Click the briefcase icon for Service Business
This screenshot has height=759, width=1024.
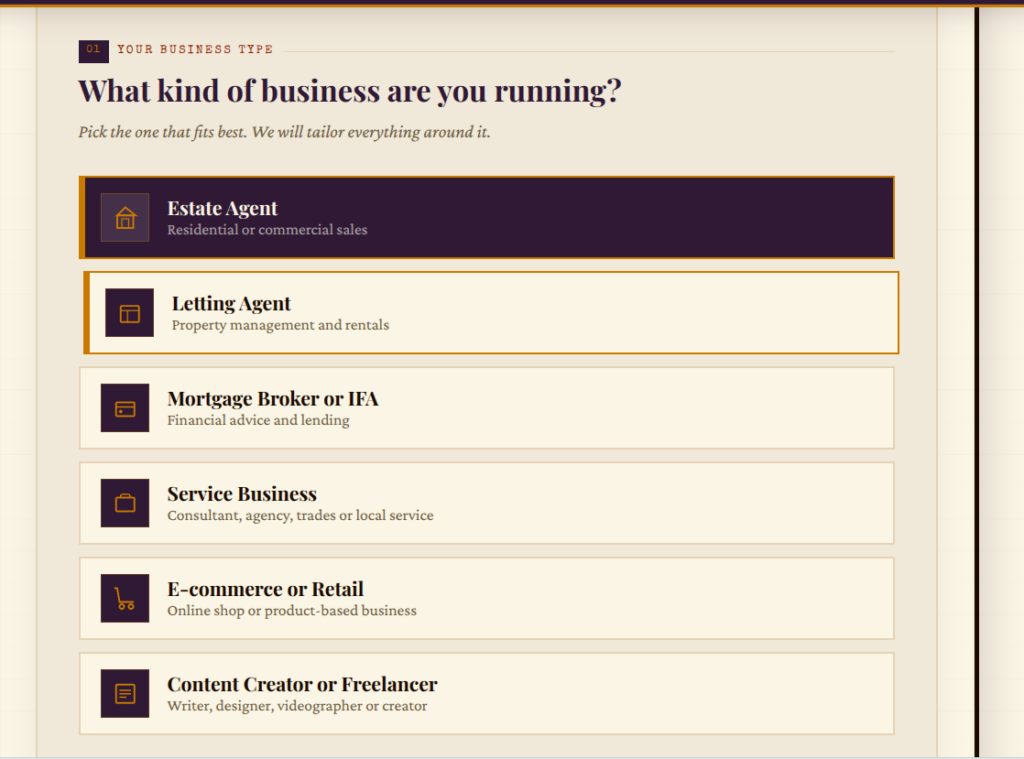125,504
